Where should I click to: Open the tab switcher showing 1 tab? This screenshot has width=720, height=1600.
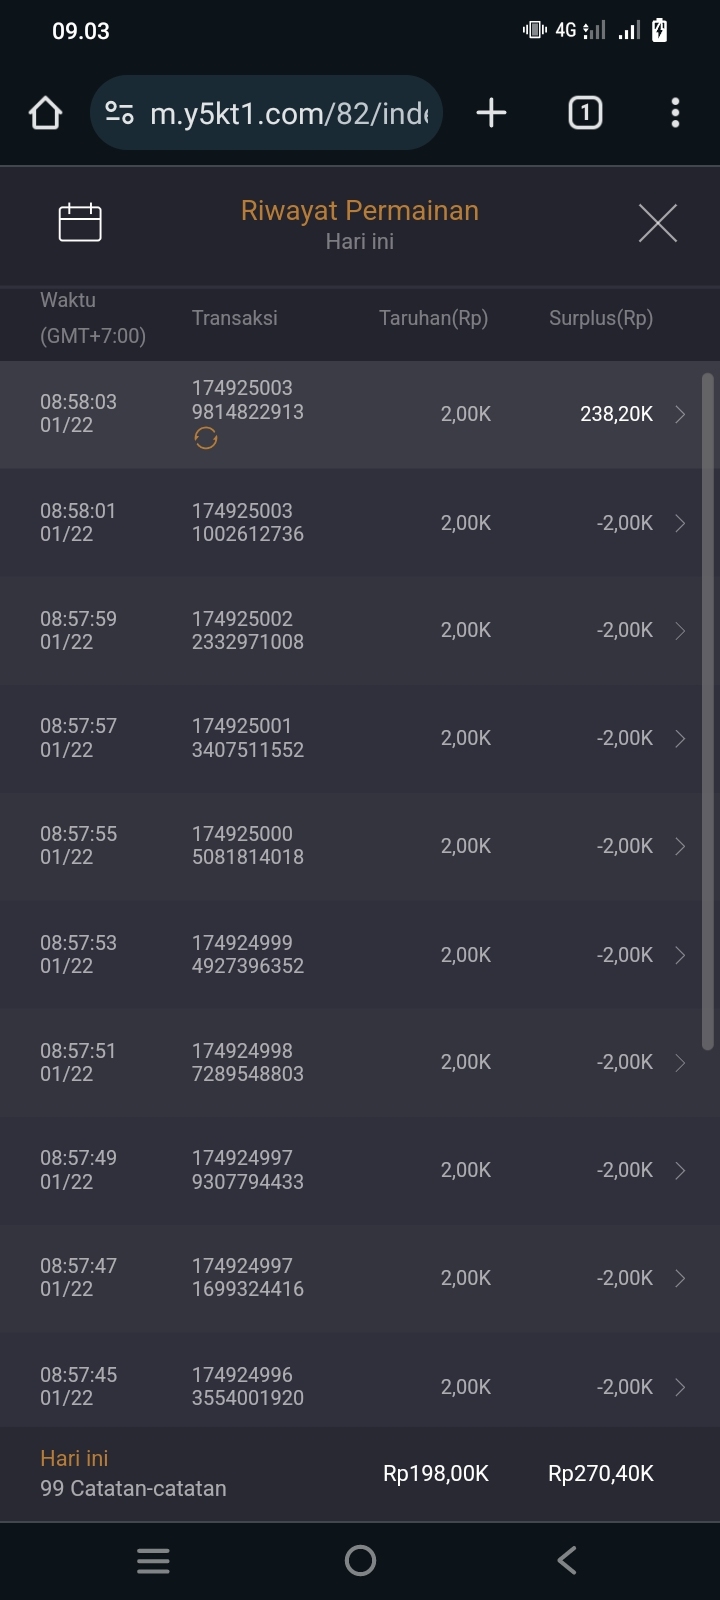click(x=585, y=113)
